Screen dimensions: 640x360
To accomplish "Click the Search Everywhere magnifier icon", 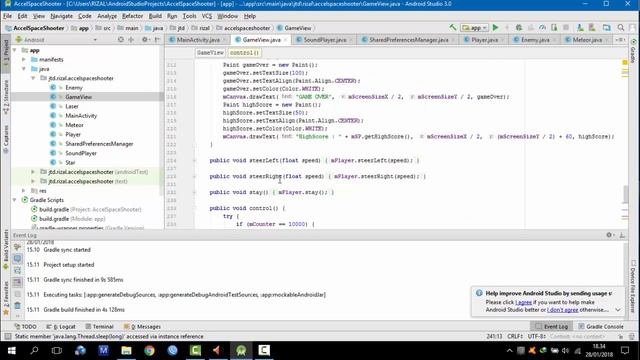I will click(621, 28).
